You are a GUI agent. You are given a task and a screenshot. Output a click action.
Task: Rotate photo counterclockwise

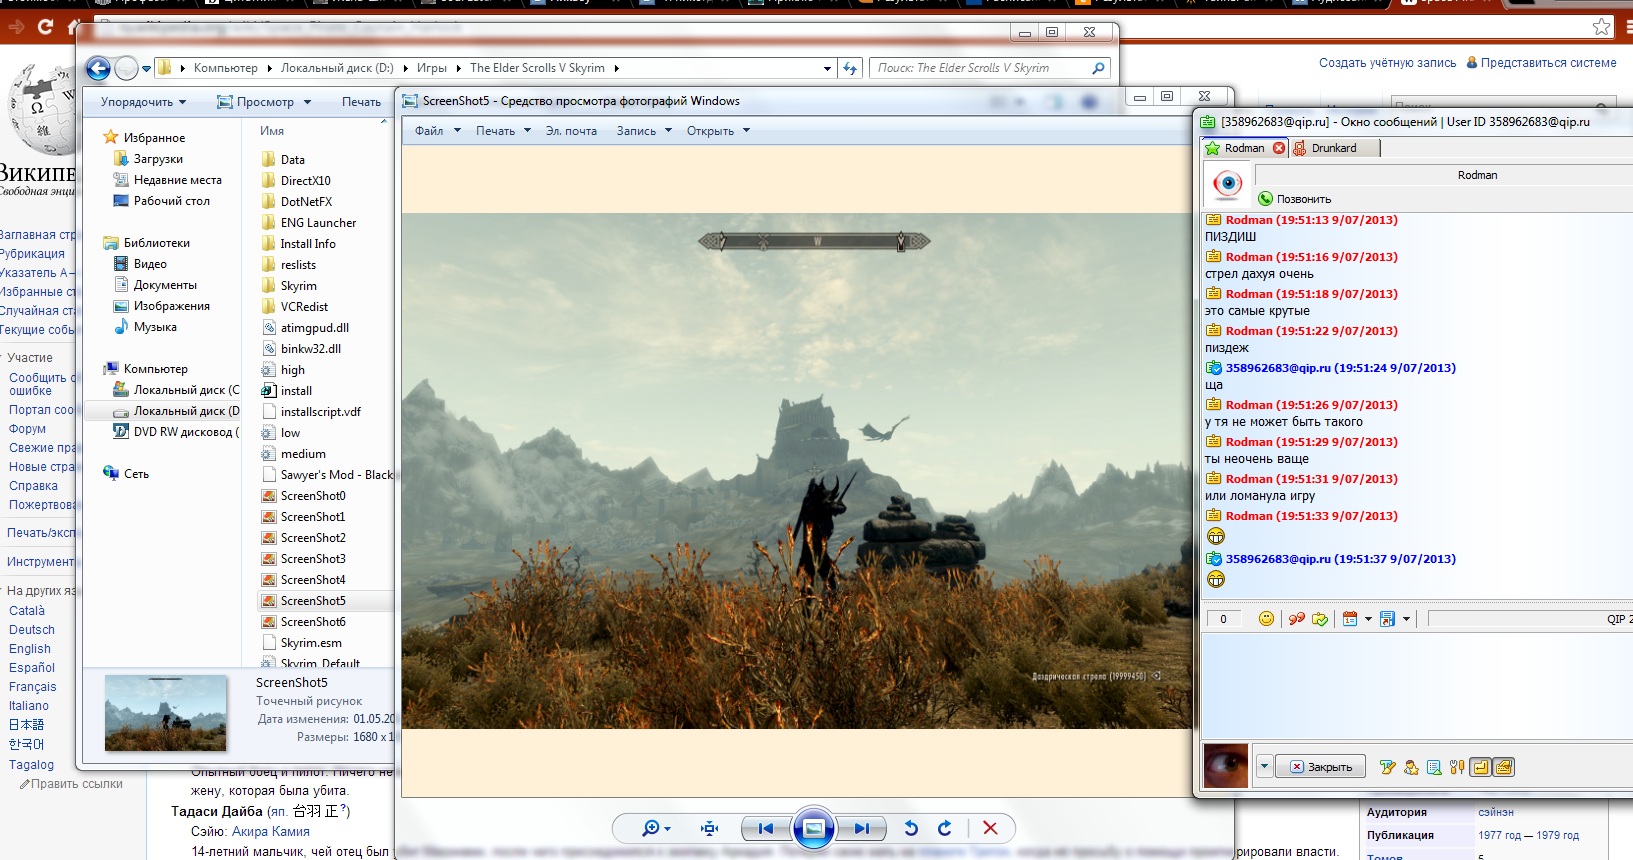(x=911, y=828)
